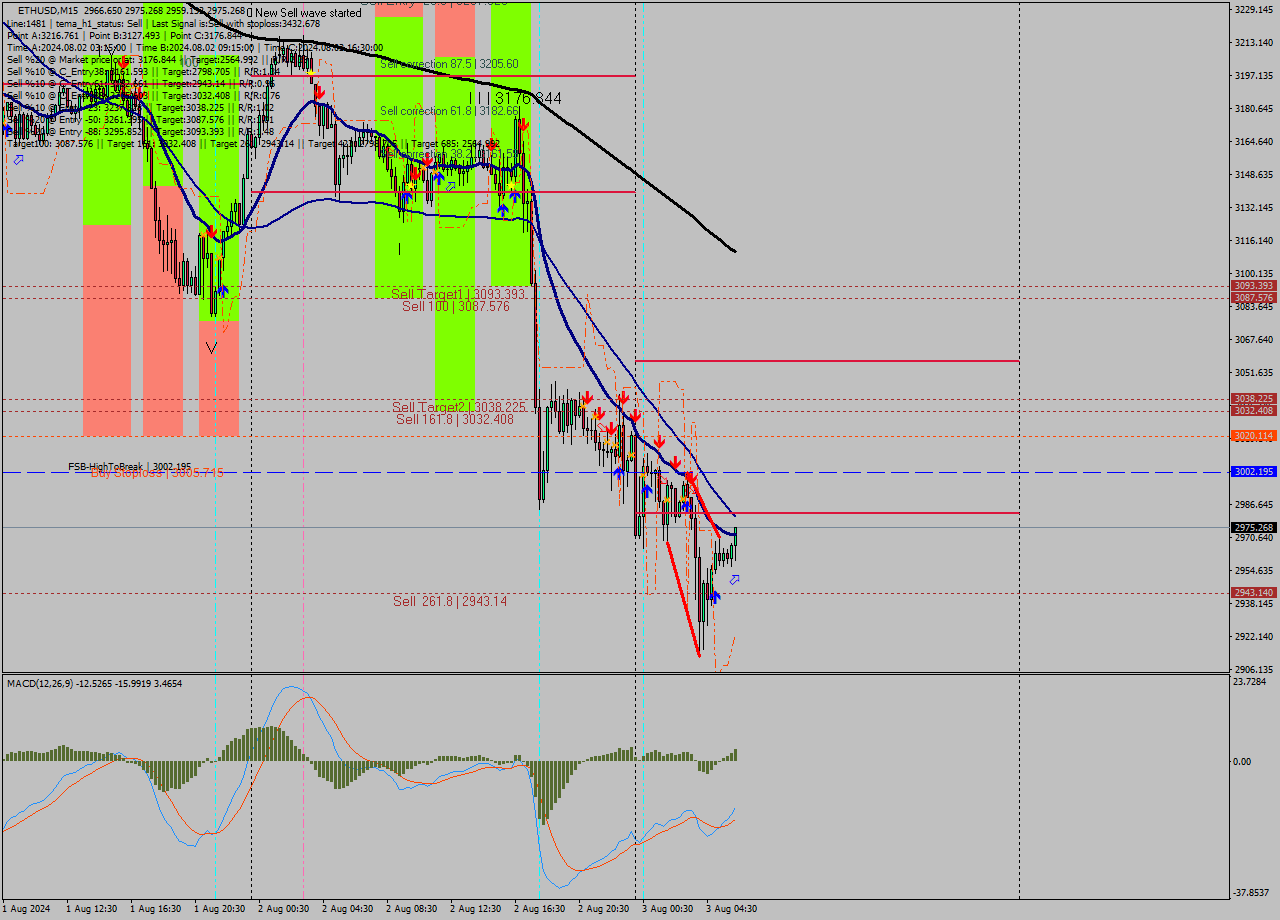Click the 2943.140 price tag on axis

[1253, 593]
